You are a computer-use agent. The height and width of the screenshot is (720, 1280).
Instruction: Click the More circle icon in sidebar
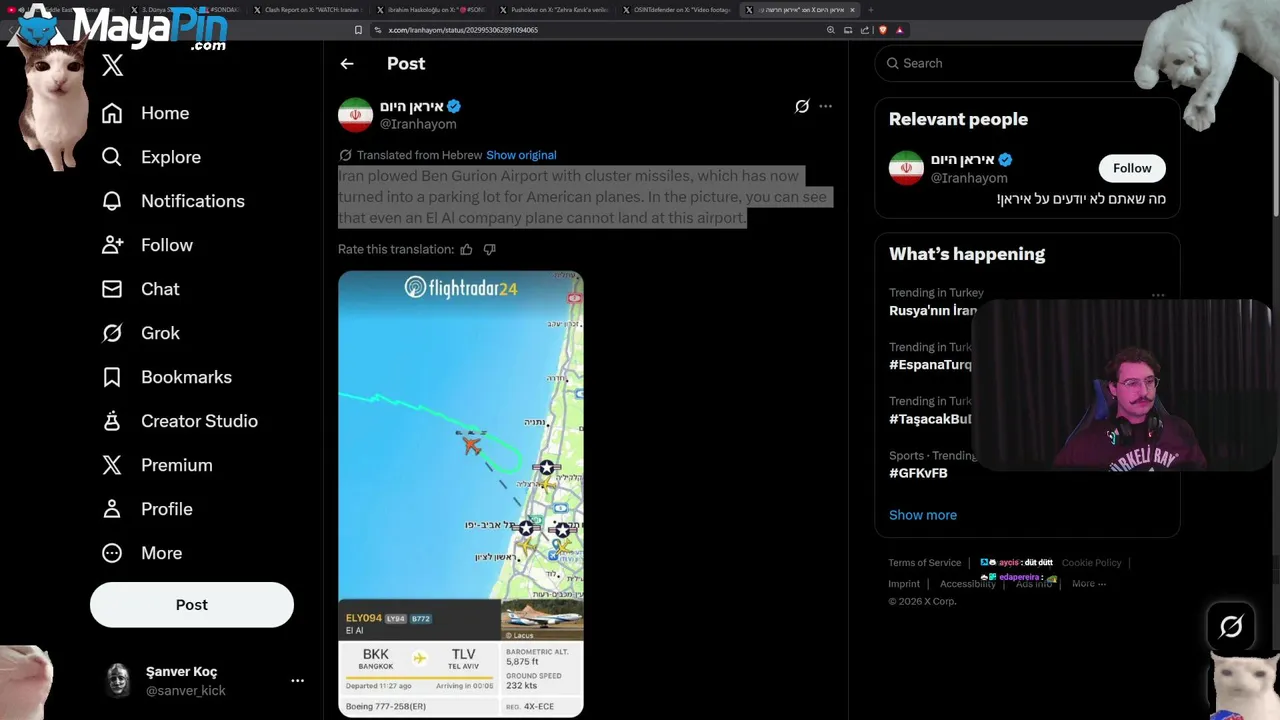[x=112, y=553]
